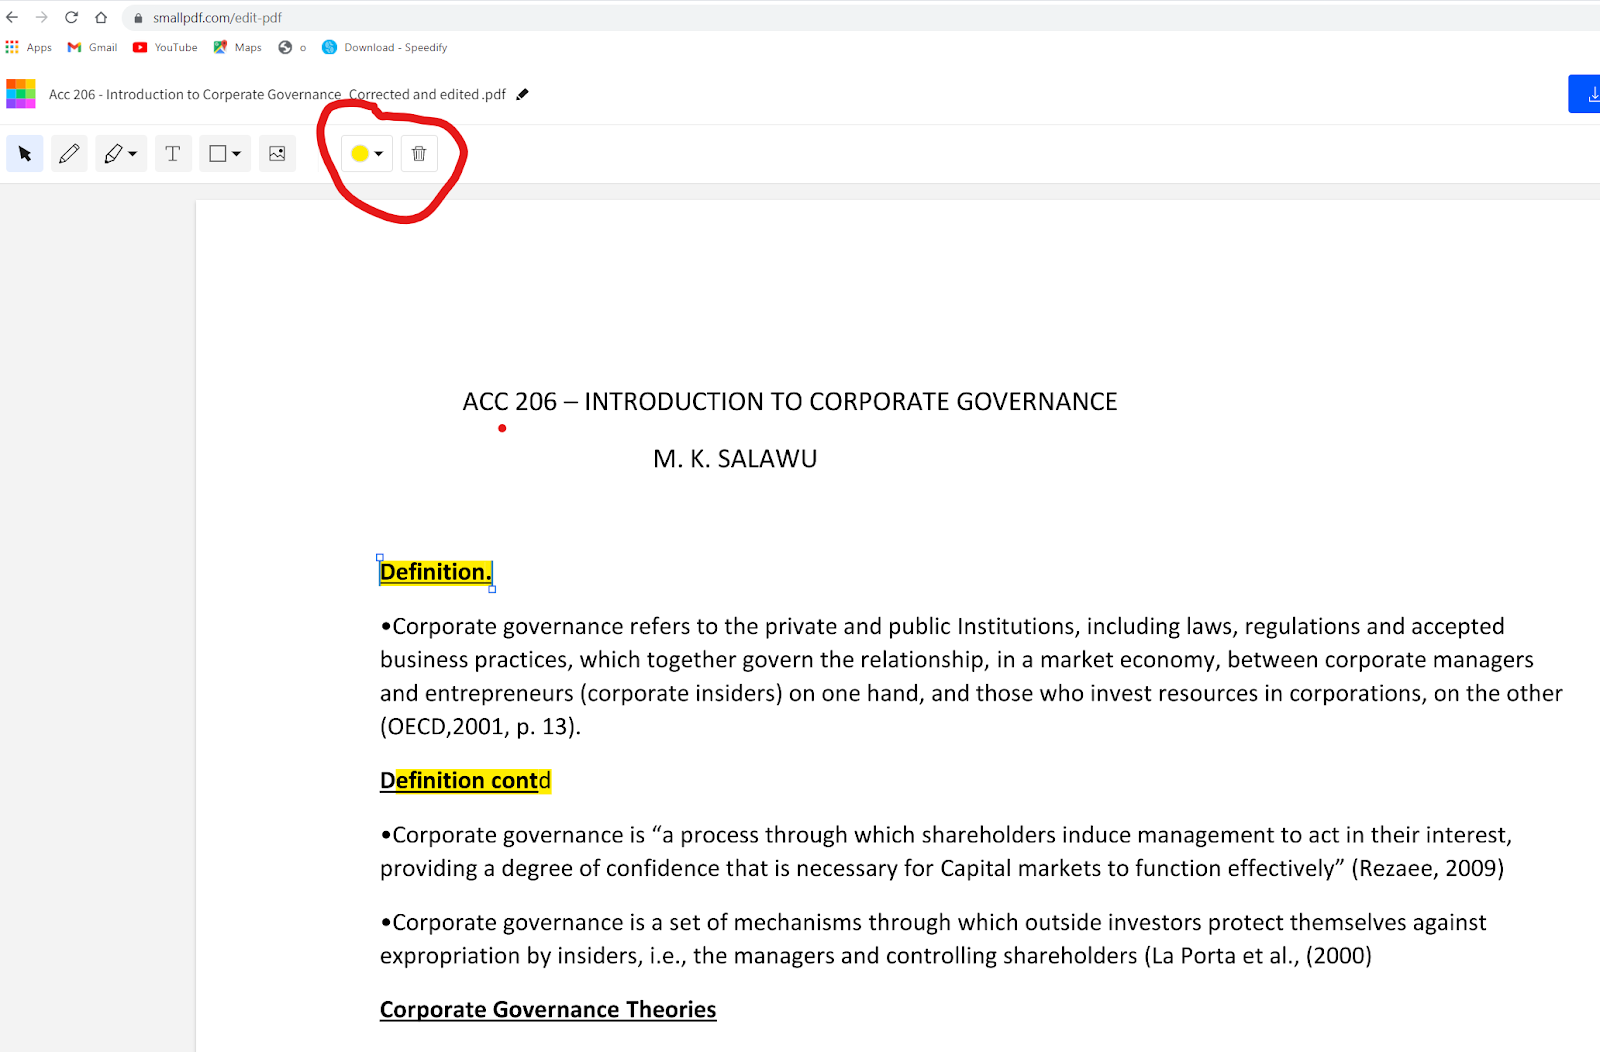Click the PDF file name in the header
This screenshot has width=1600, height=1052.
[x=278, y=95]
